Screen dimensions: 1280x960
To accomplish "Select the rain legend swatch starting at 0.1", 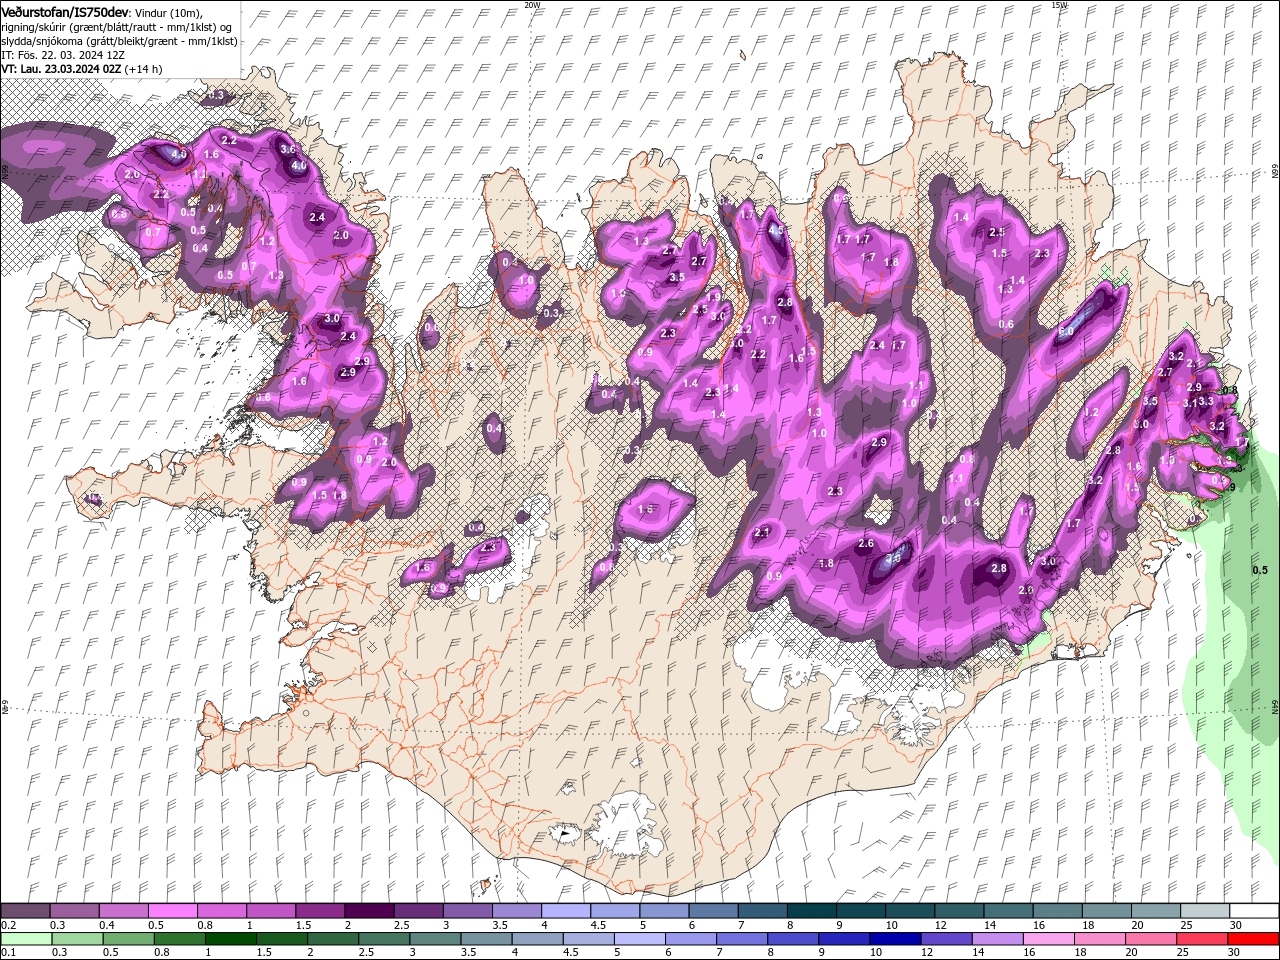I will [25, 938].
